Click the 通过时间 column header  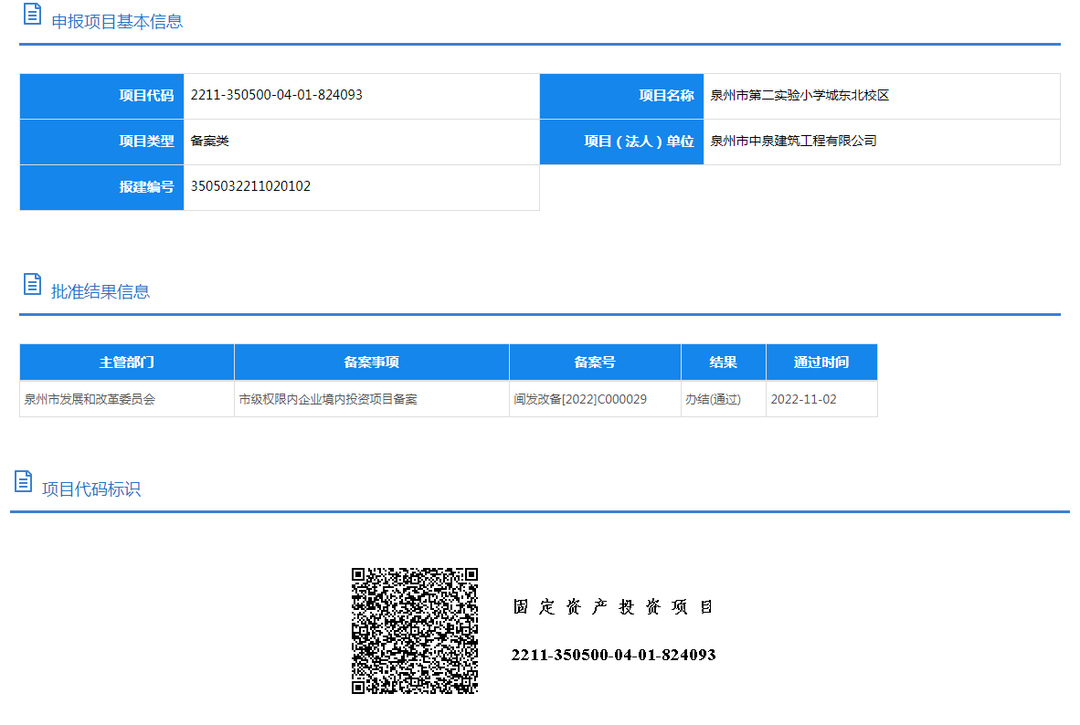point(822,362)
